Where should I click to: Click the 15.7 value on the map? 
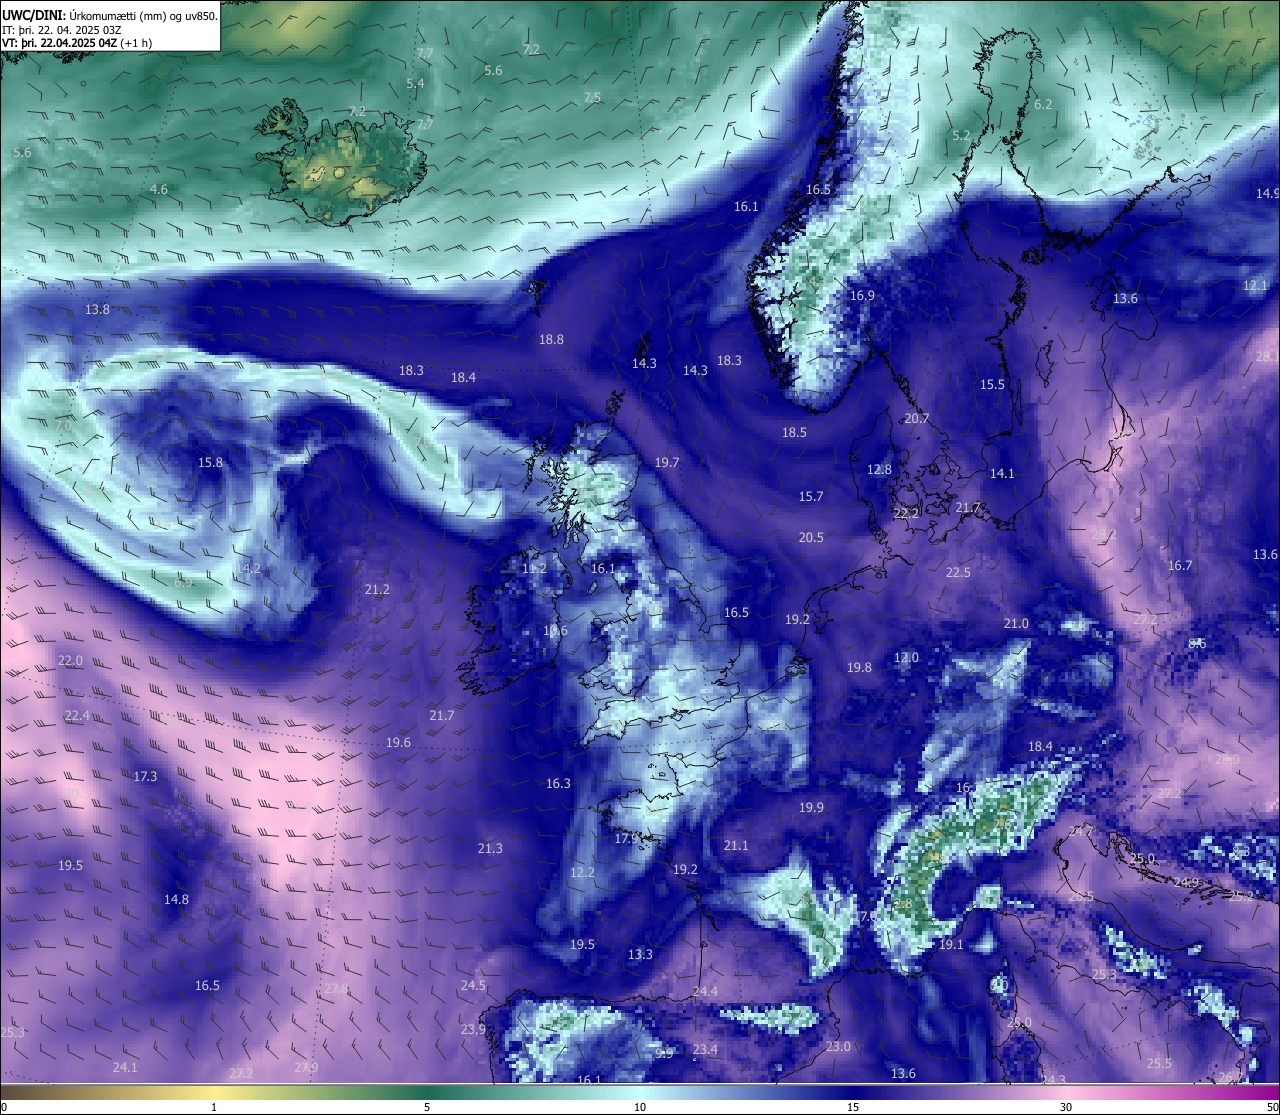point(811,497)
